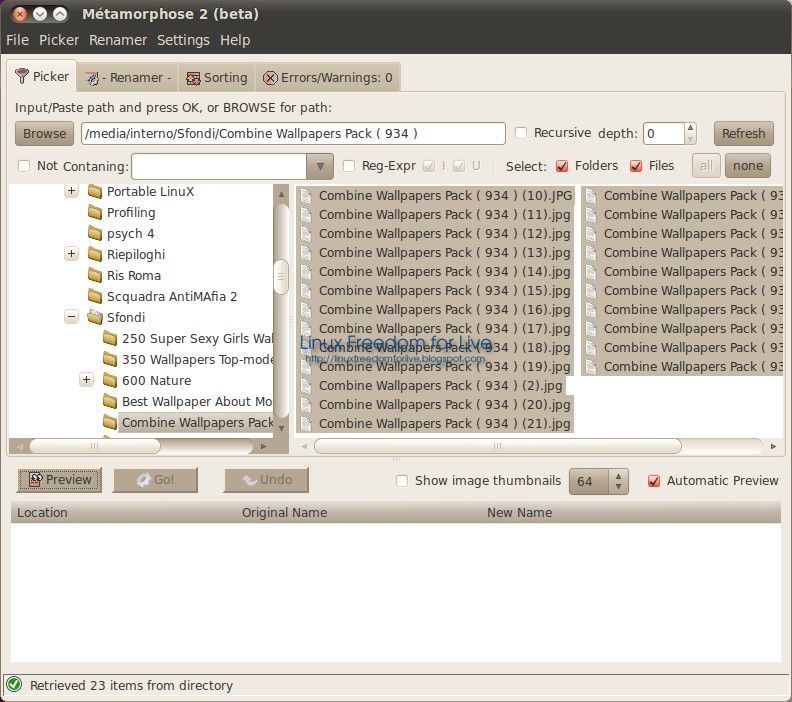The width and height of the screenshot is (792, 702).
Task: Click the folder icon beside Ris Roma
Action: (x=94, y=275)
